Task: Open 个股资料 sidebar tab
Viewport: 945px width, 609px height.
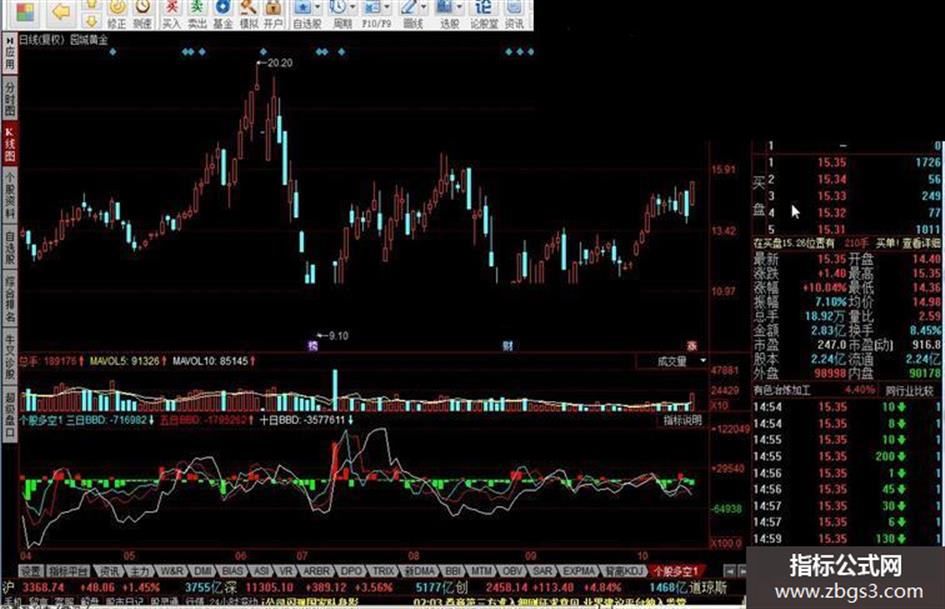Action: 10,196
